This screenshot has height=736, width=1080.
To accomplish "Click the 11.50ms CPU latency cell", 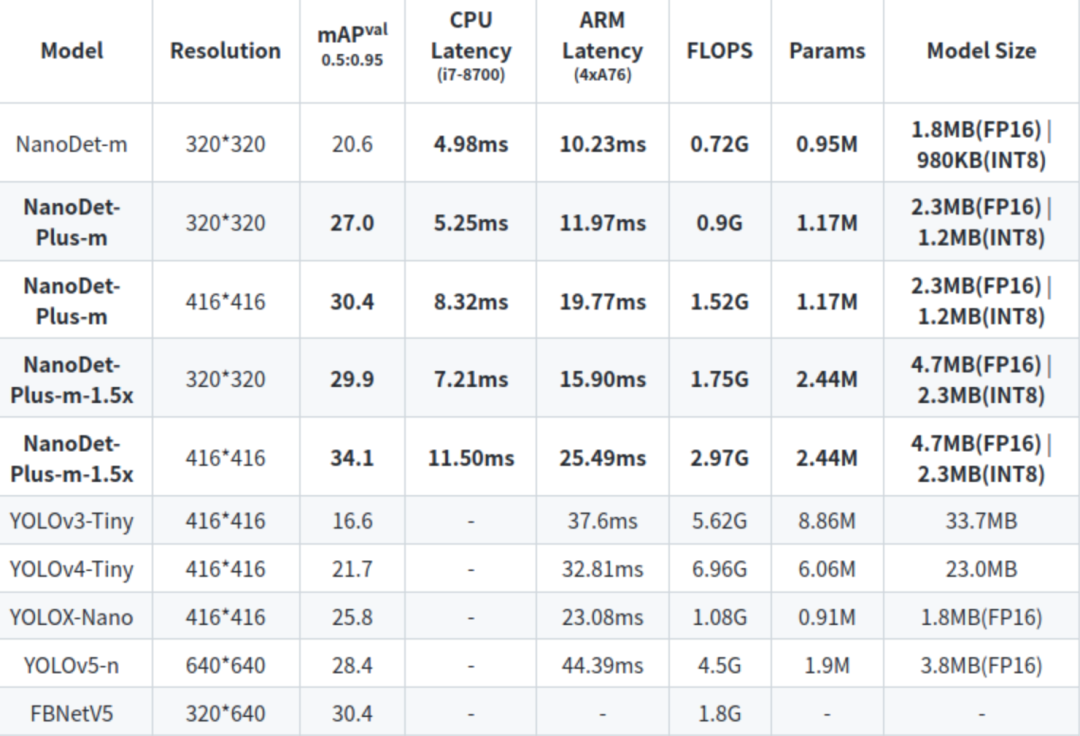I will click(x=470, y=458).
